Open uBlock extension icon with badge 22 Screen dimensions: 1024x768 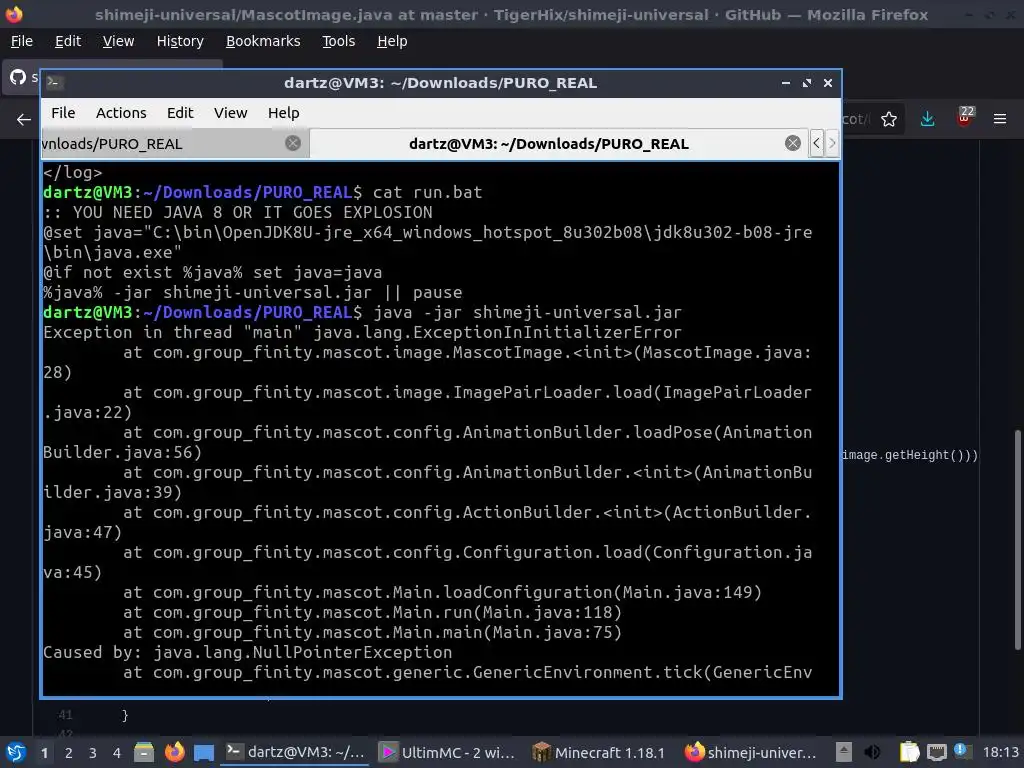point(965,118)
